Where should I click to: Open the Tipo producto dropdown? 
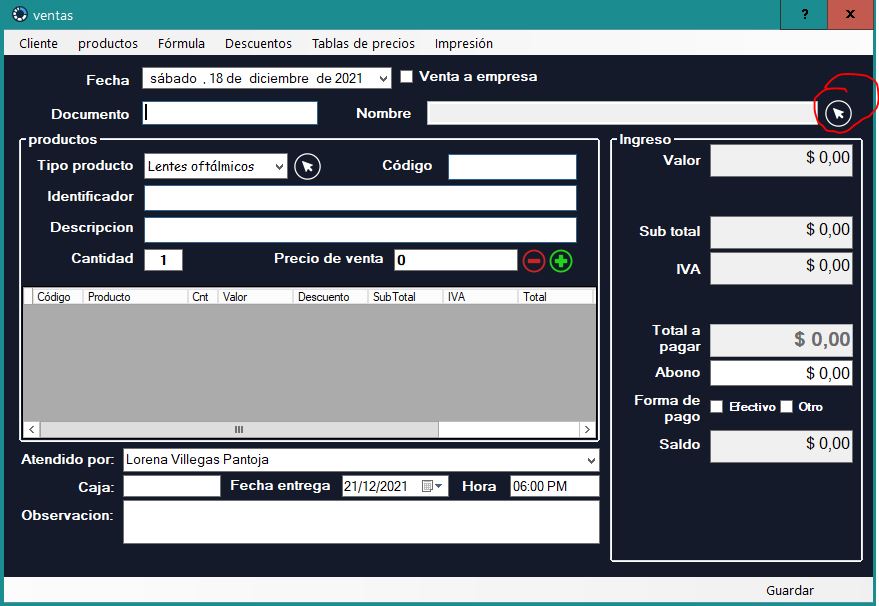(x=279, y=166)
